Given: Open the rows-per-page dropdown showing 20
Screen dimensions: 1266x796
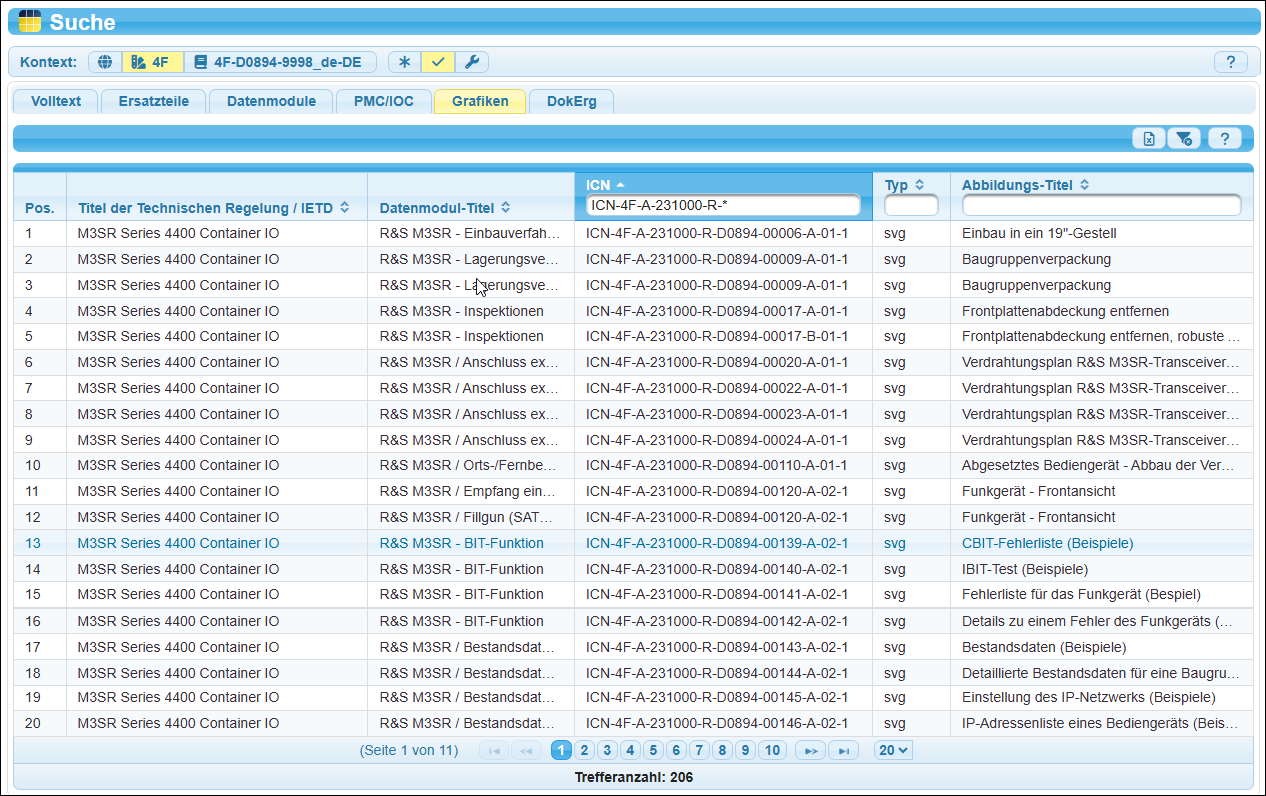Looking at the screenshot, I should coord(893,750).
